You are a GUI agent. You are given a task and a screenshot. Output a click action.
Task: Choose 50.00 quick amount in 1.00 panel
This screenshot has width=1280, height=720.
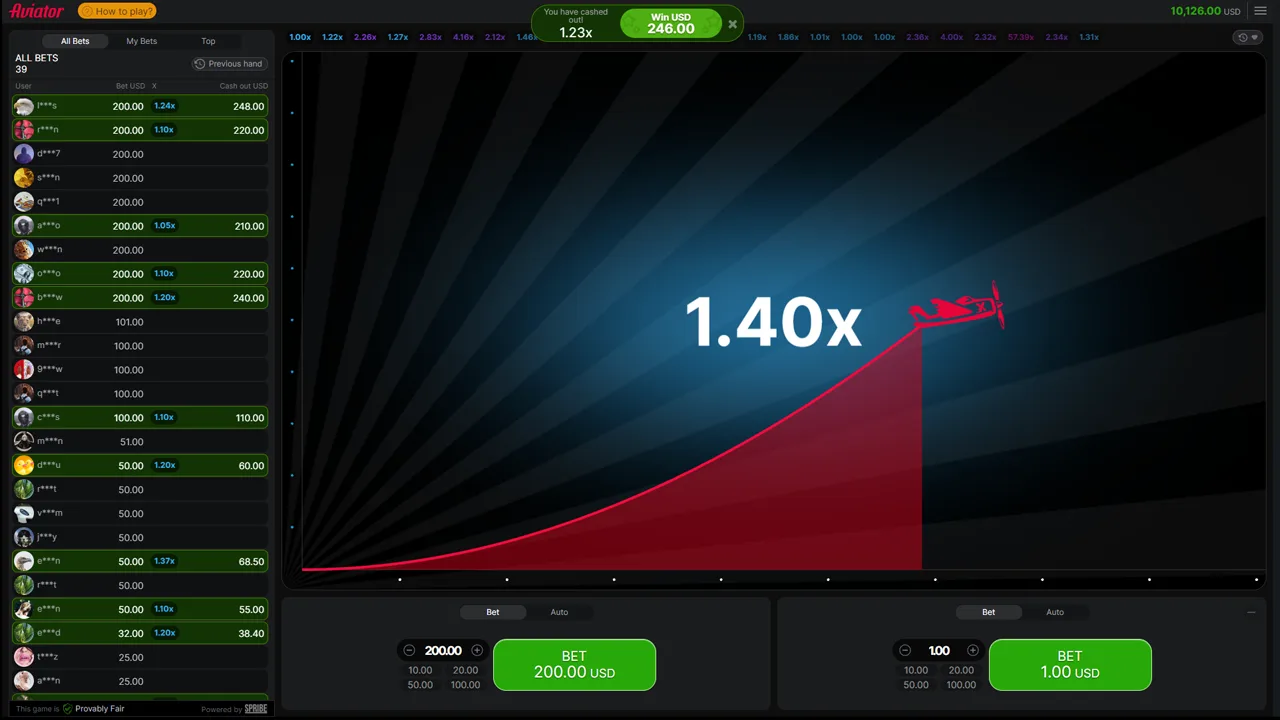click(916, 685)
